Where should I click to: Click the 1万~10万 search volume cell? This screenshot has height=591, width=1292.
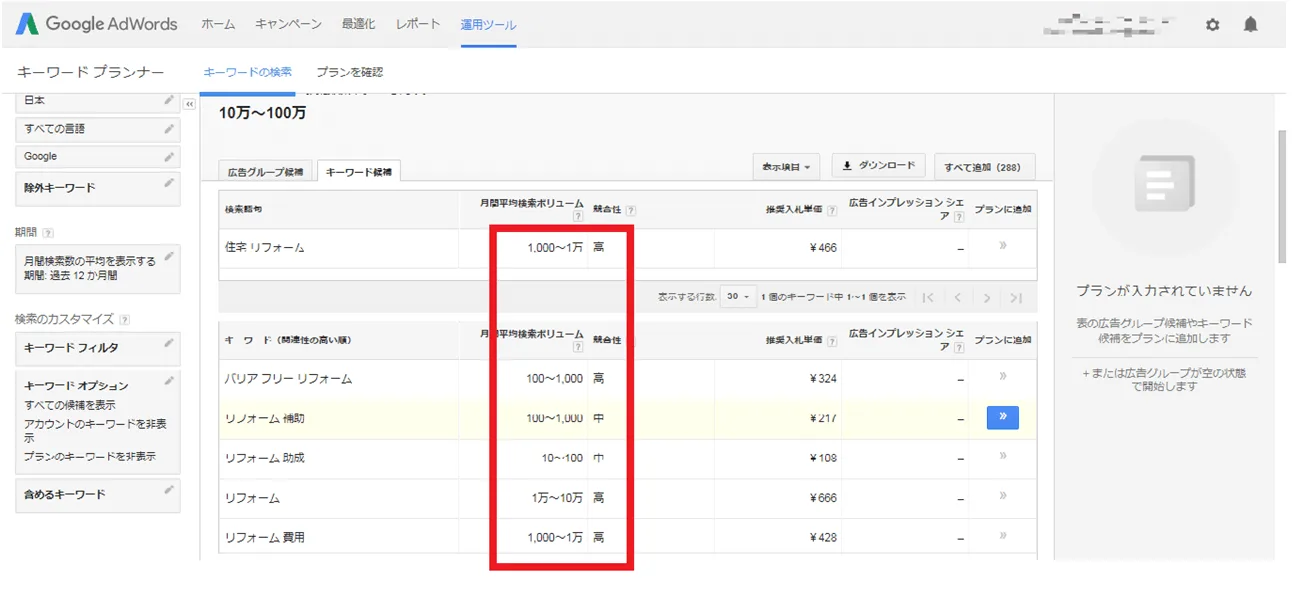point(556,497)
